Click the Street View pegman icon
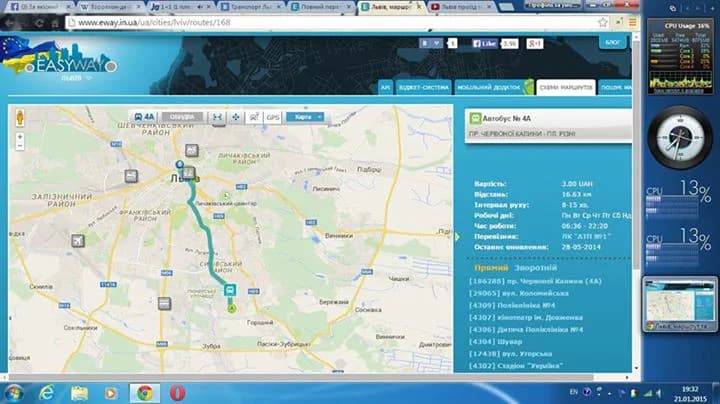The image size is (720, 404). pos(20,118)
